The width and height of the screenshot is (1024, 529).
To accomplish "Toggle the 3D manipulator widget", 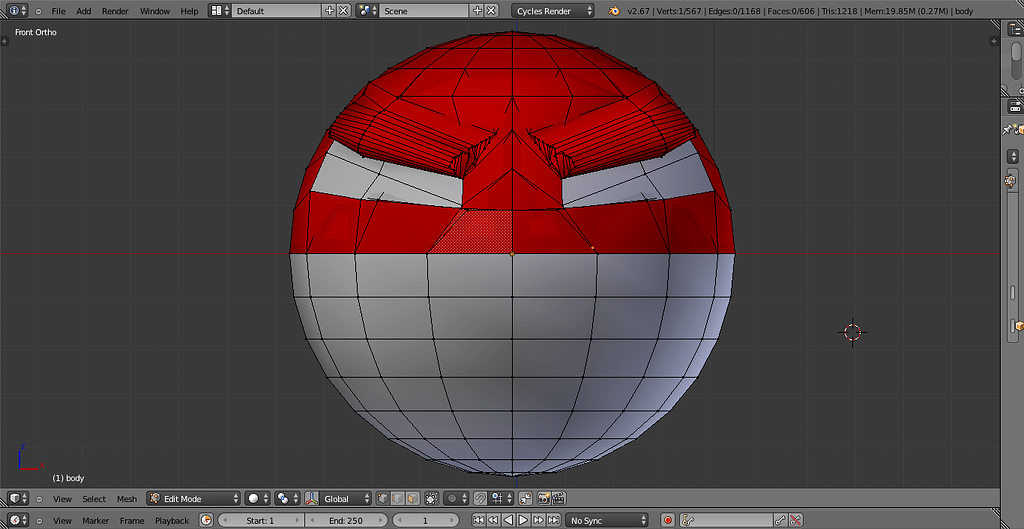I will (x=312, y=498).
